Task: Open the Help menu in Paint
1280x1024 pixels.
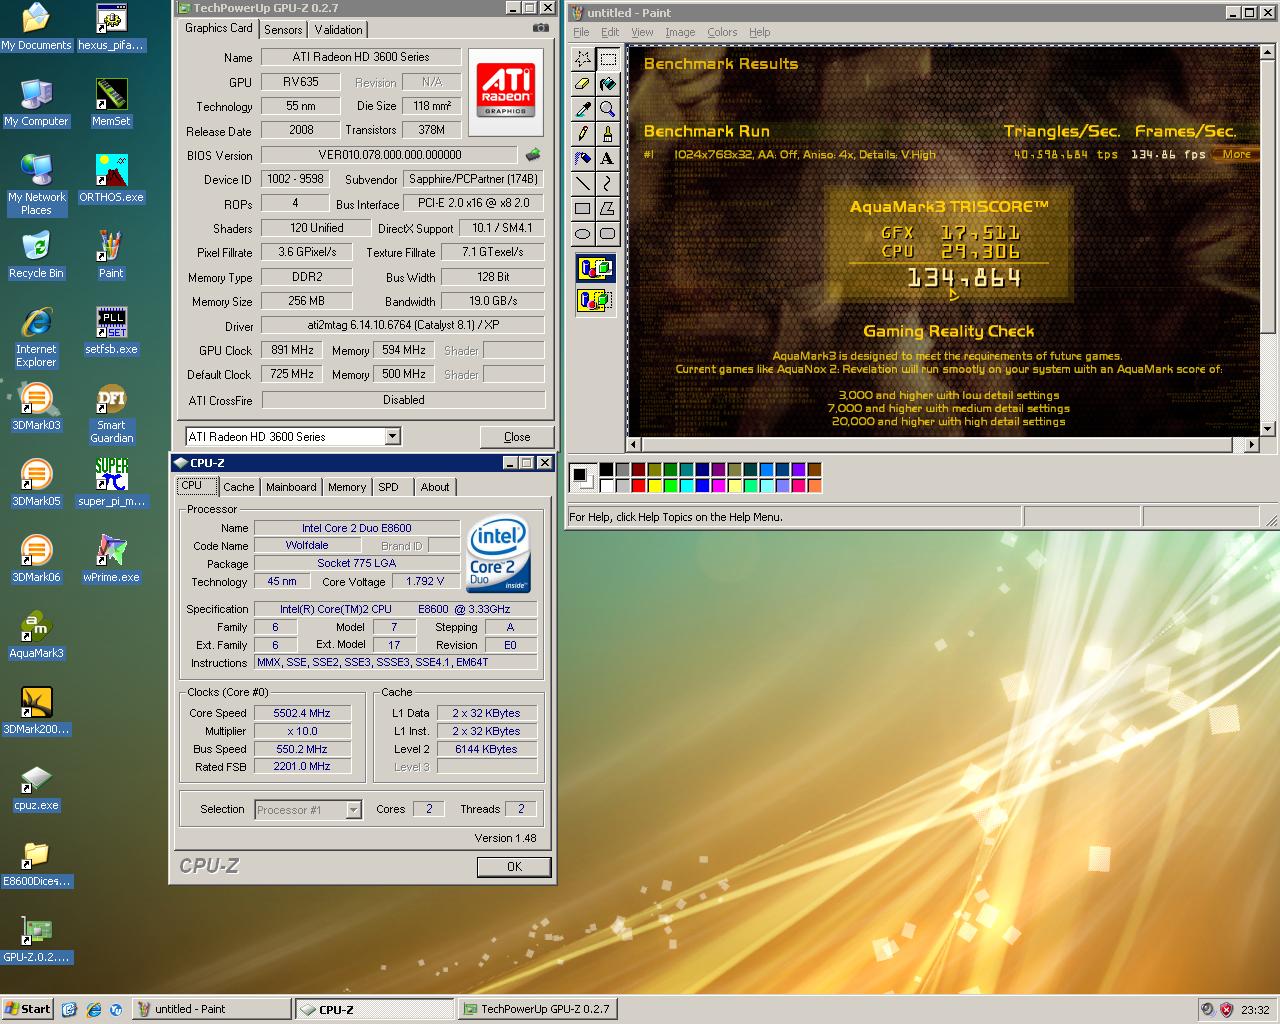Action: click(760, 32)
